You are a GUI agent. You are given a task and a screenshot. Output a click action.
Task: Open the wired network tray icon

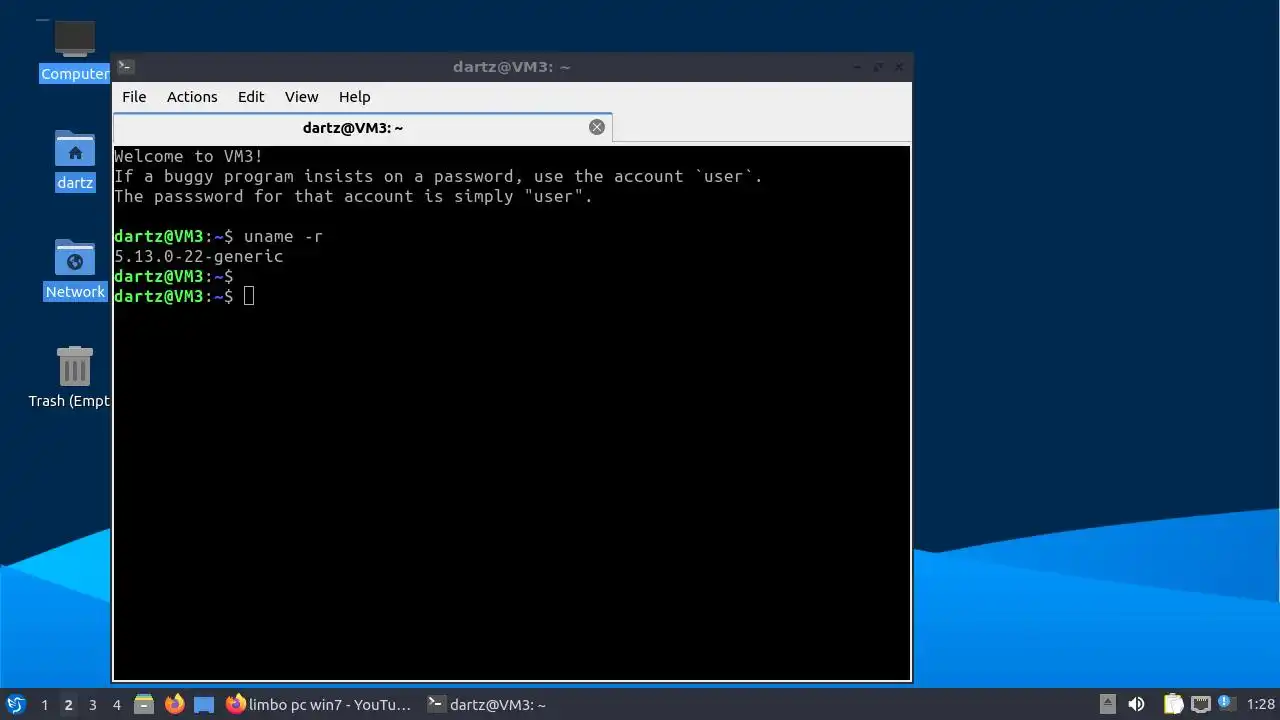point(1200,704)
